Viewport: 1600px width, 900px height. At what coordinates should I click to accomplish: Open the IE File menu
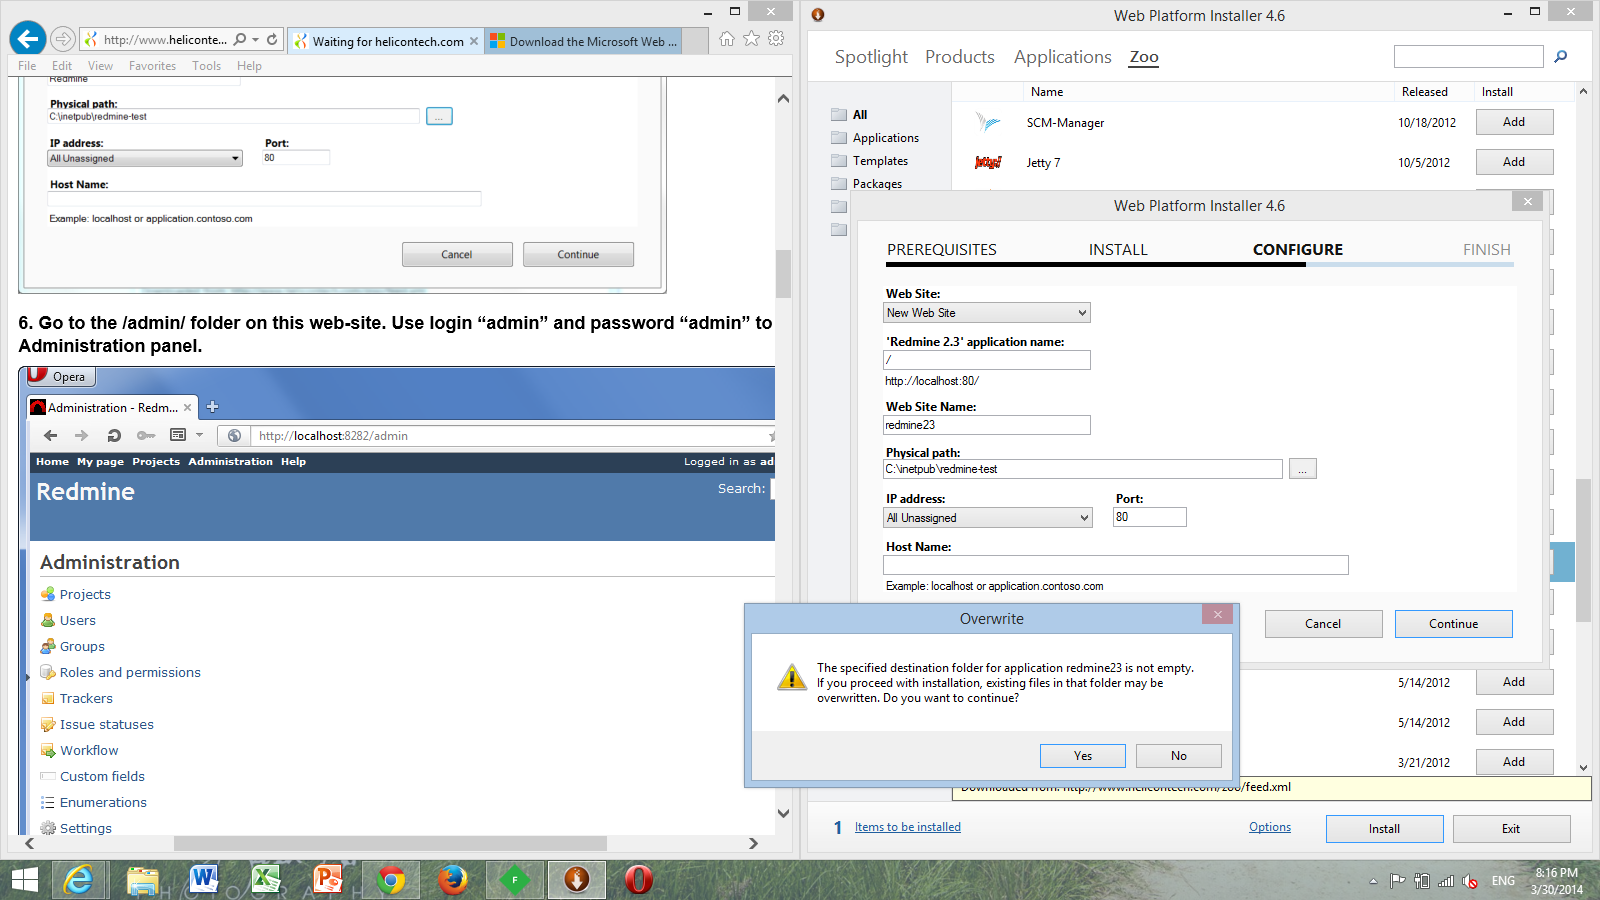[x=27, y=66]
